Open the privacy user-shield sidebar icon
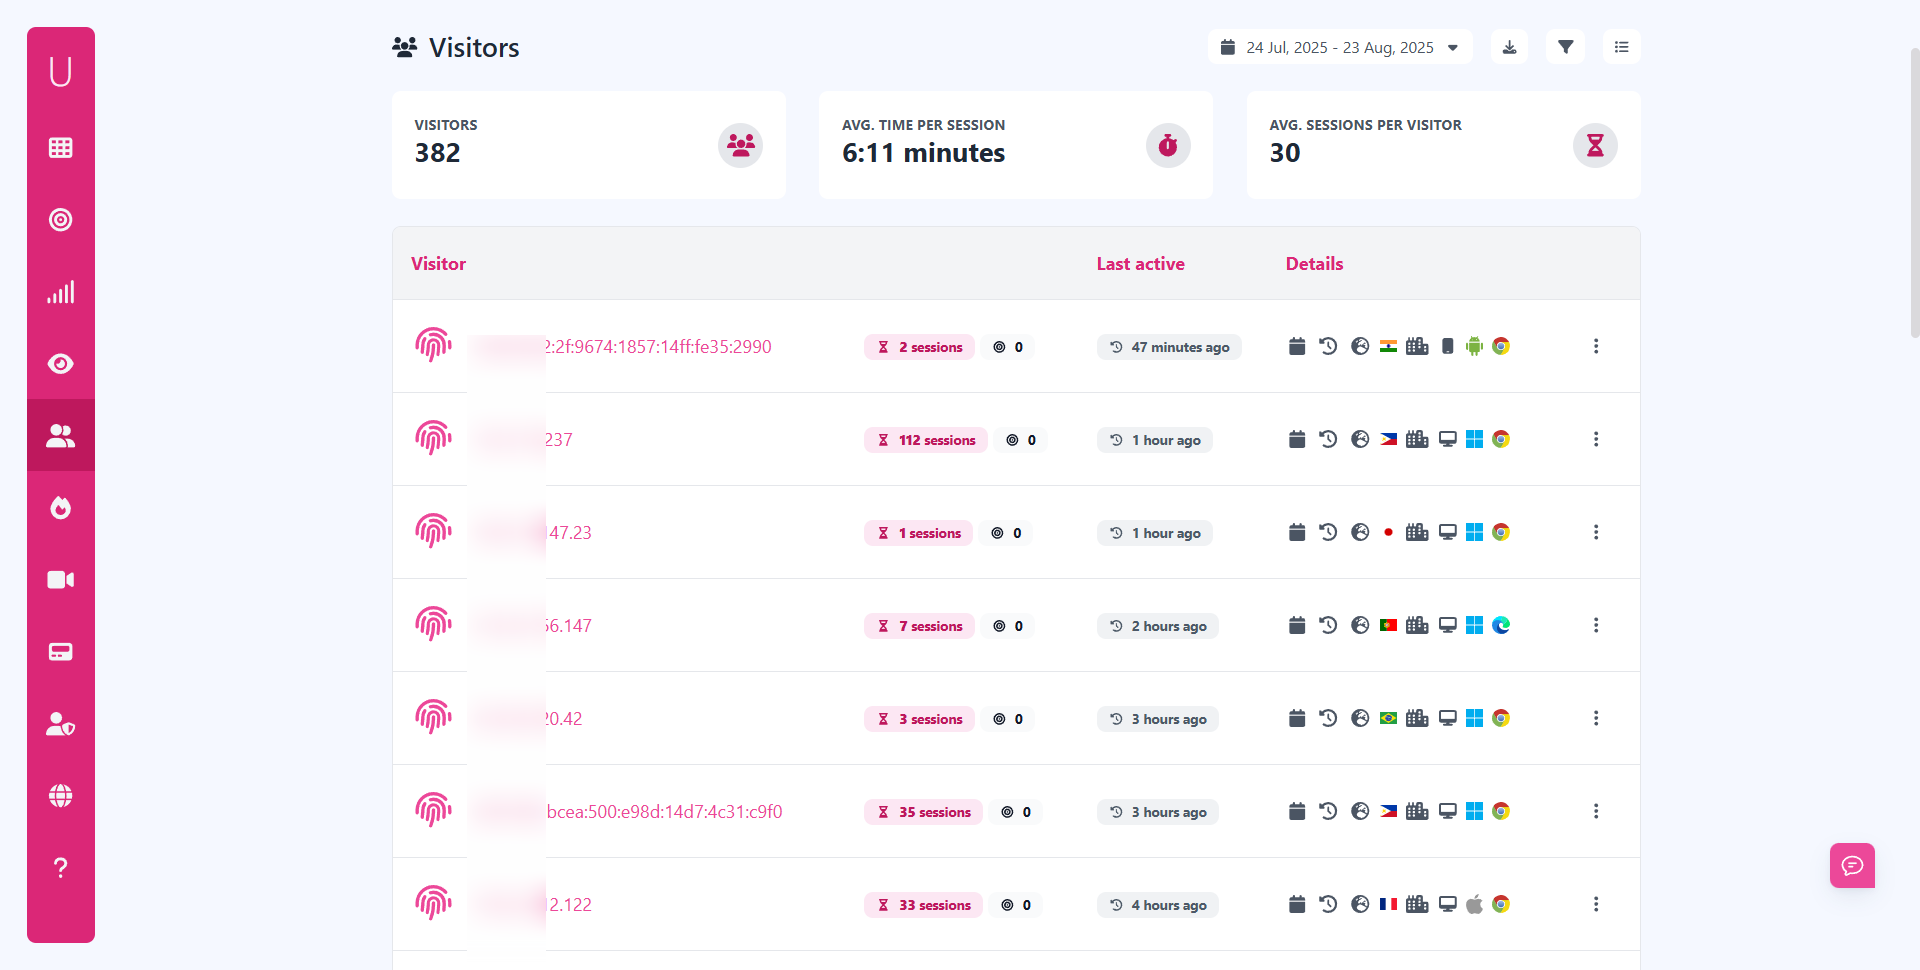 click(60, 724)
